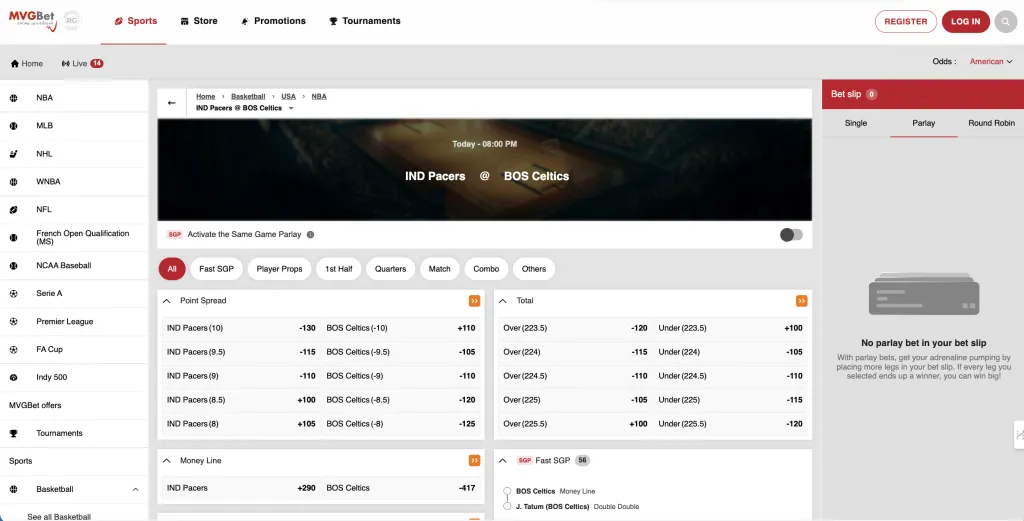
Task: Switch to the Single bet slip tab
Action: coord(856,123)
